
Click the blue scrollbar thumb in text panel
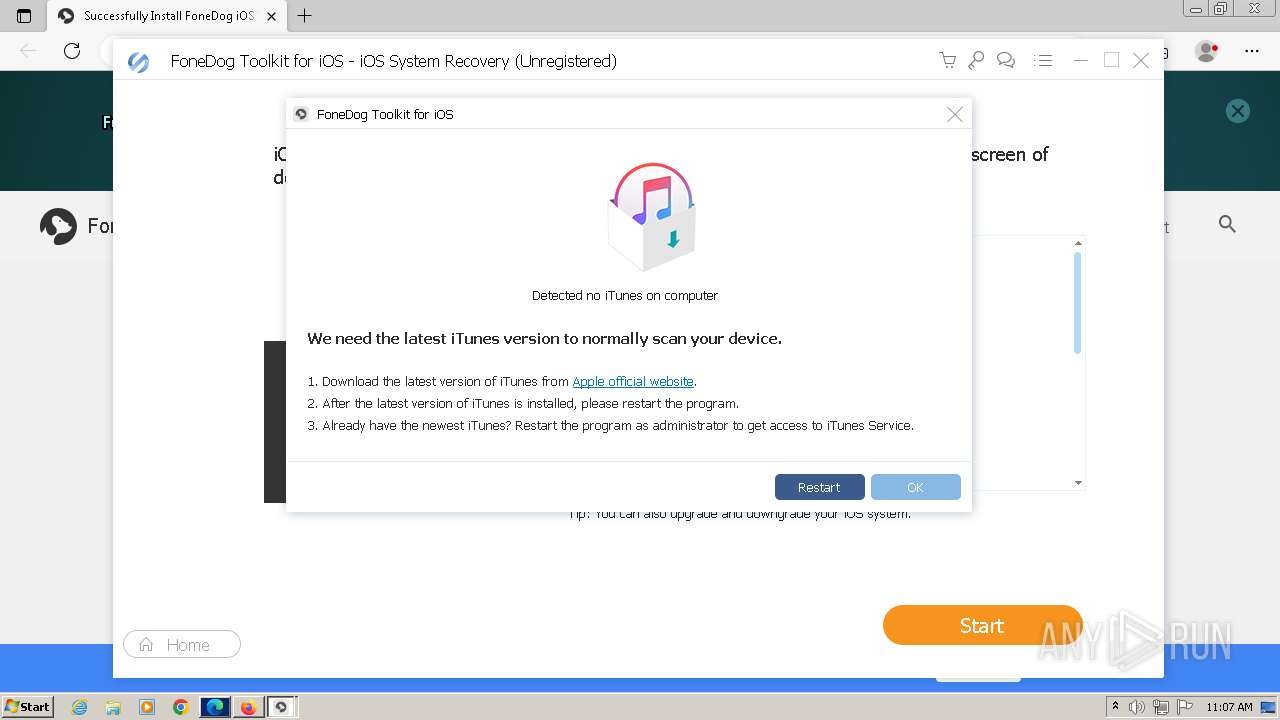tap(1077, 302)
